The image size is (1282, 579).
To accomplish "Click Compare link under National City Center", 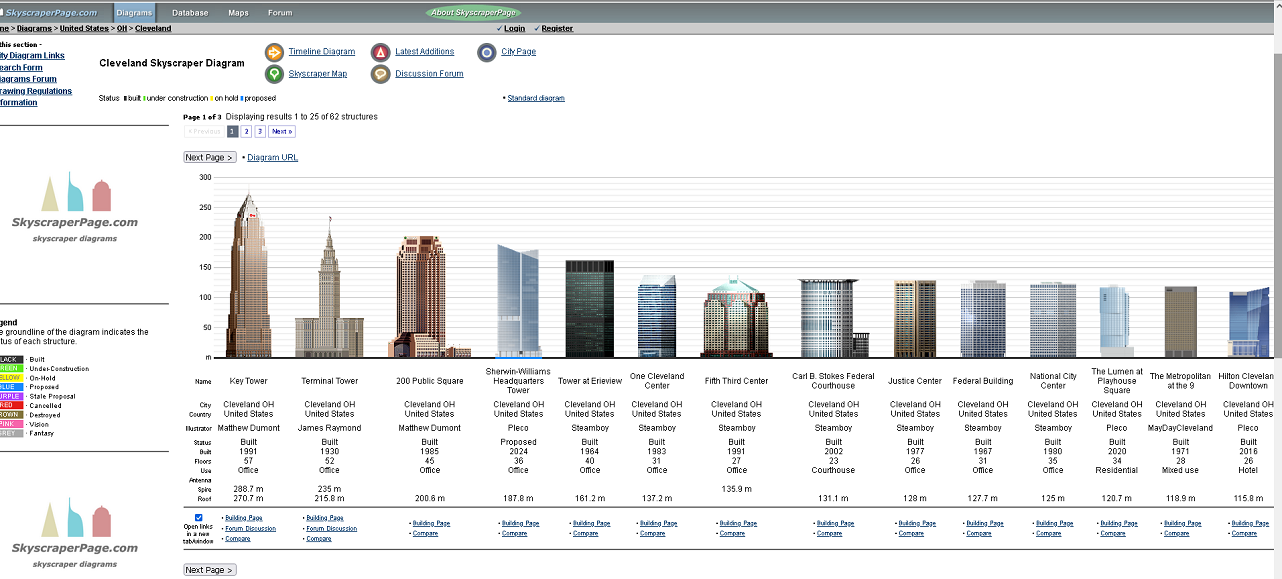I will pyautogui.click(x=1049, y=533).
